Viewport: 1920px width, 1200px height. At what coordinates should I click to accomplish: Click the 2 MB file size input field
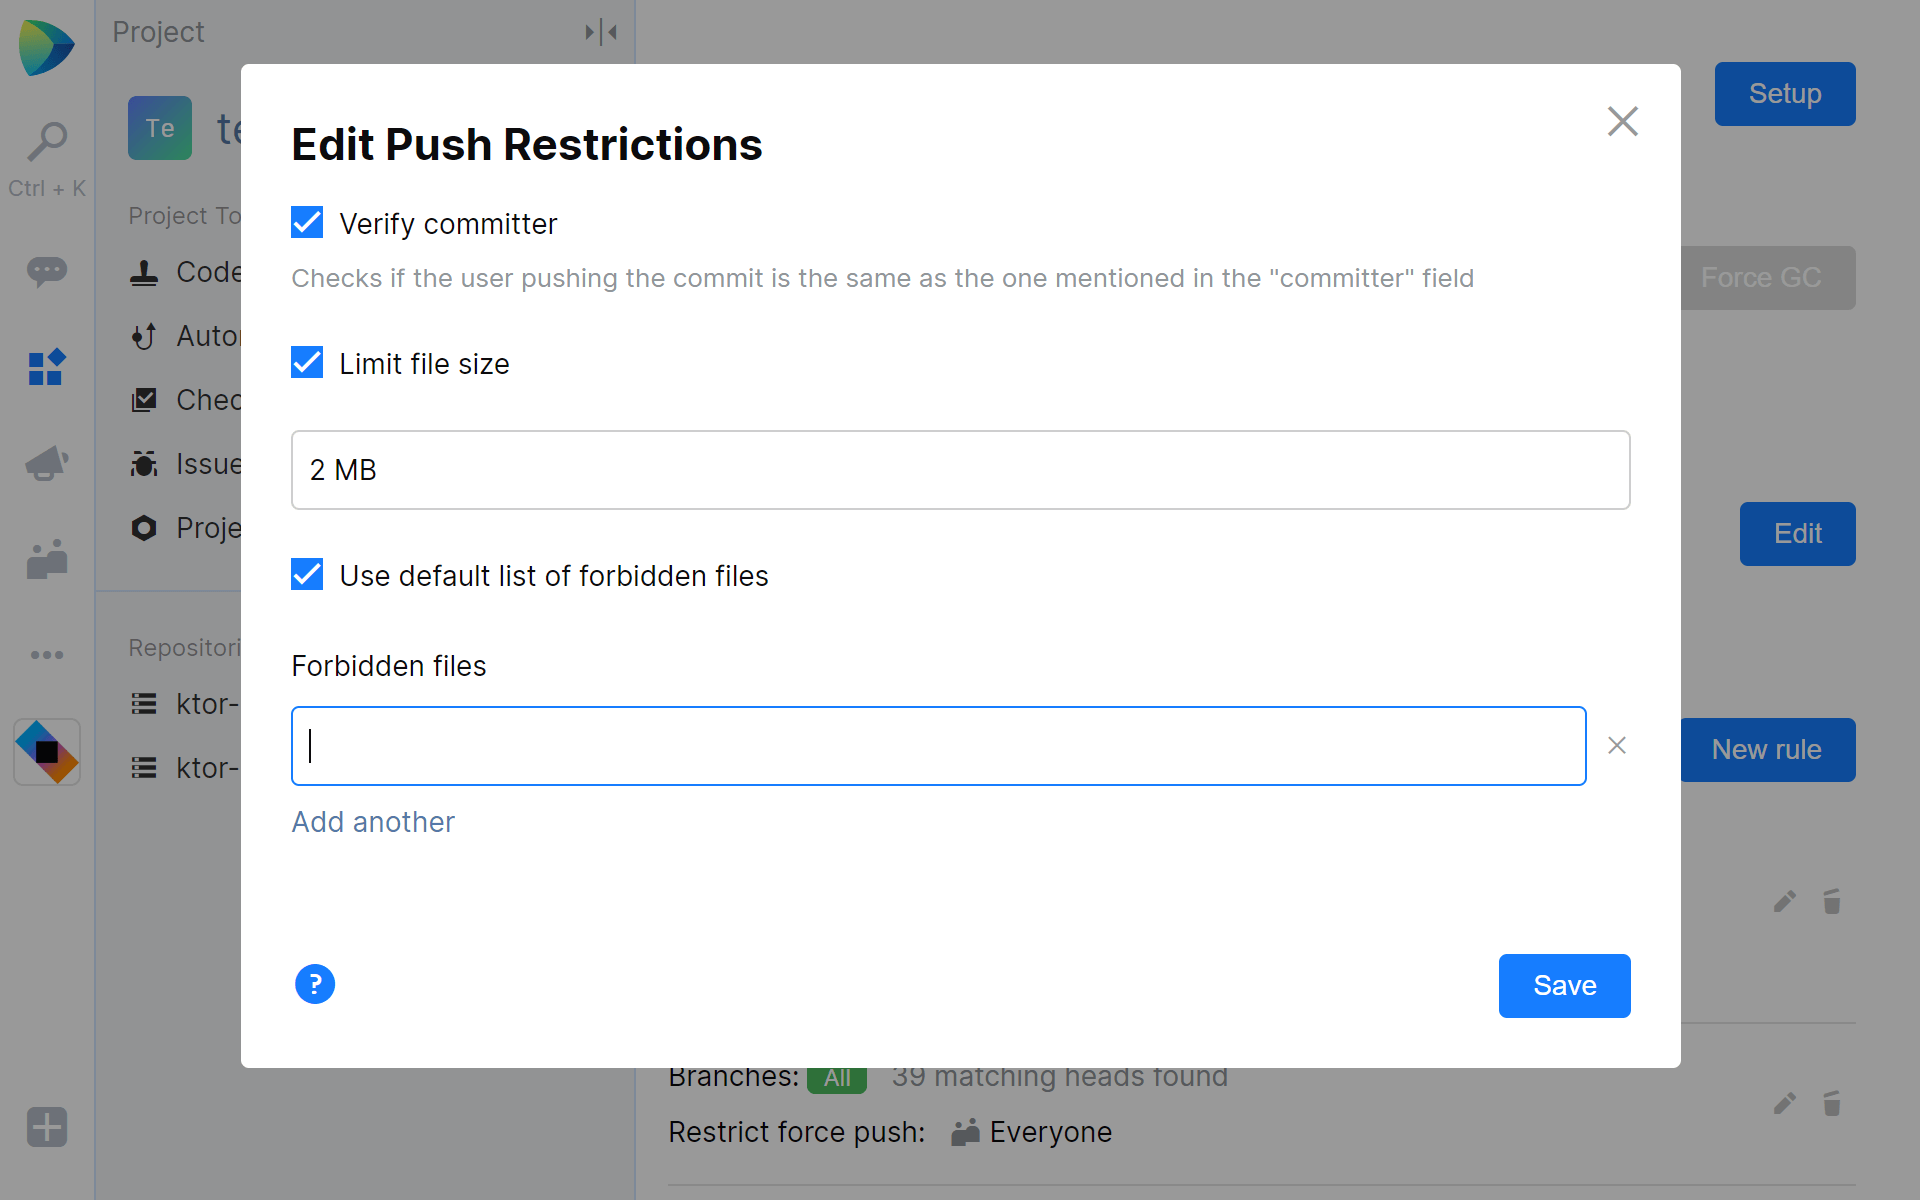click(961, 470)
